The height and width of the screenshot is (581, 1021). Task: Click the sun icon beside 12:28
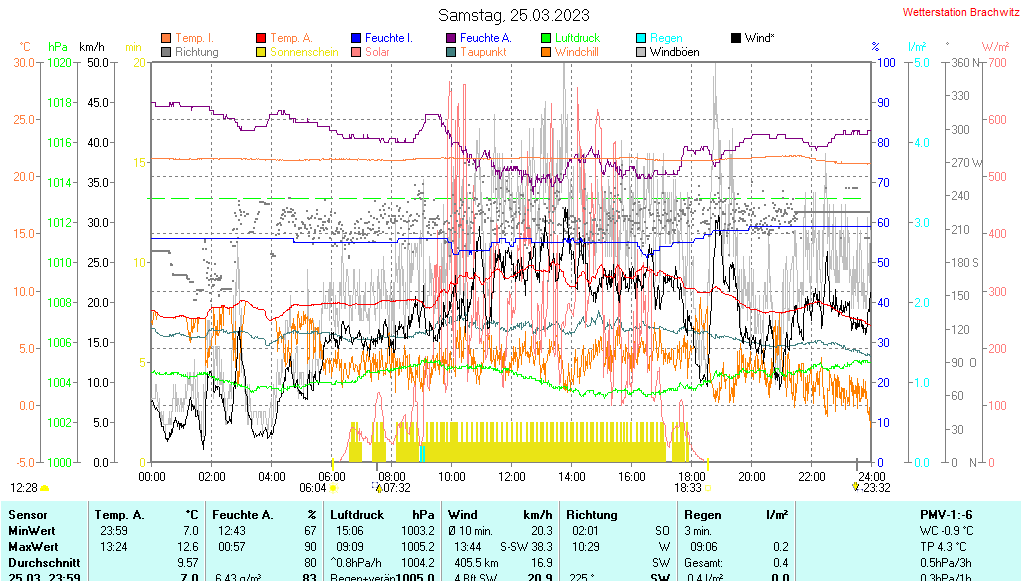pyautogui.click(x=45, y=488)
